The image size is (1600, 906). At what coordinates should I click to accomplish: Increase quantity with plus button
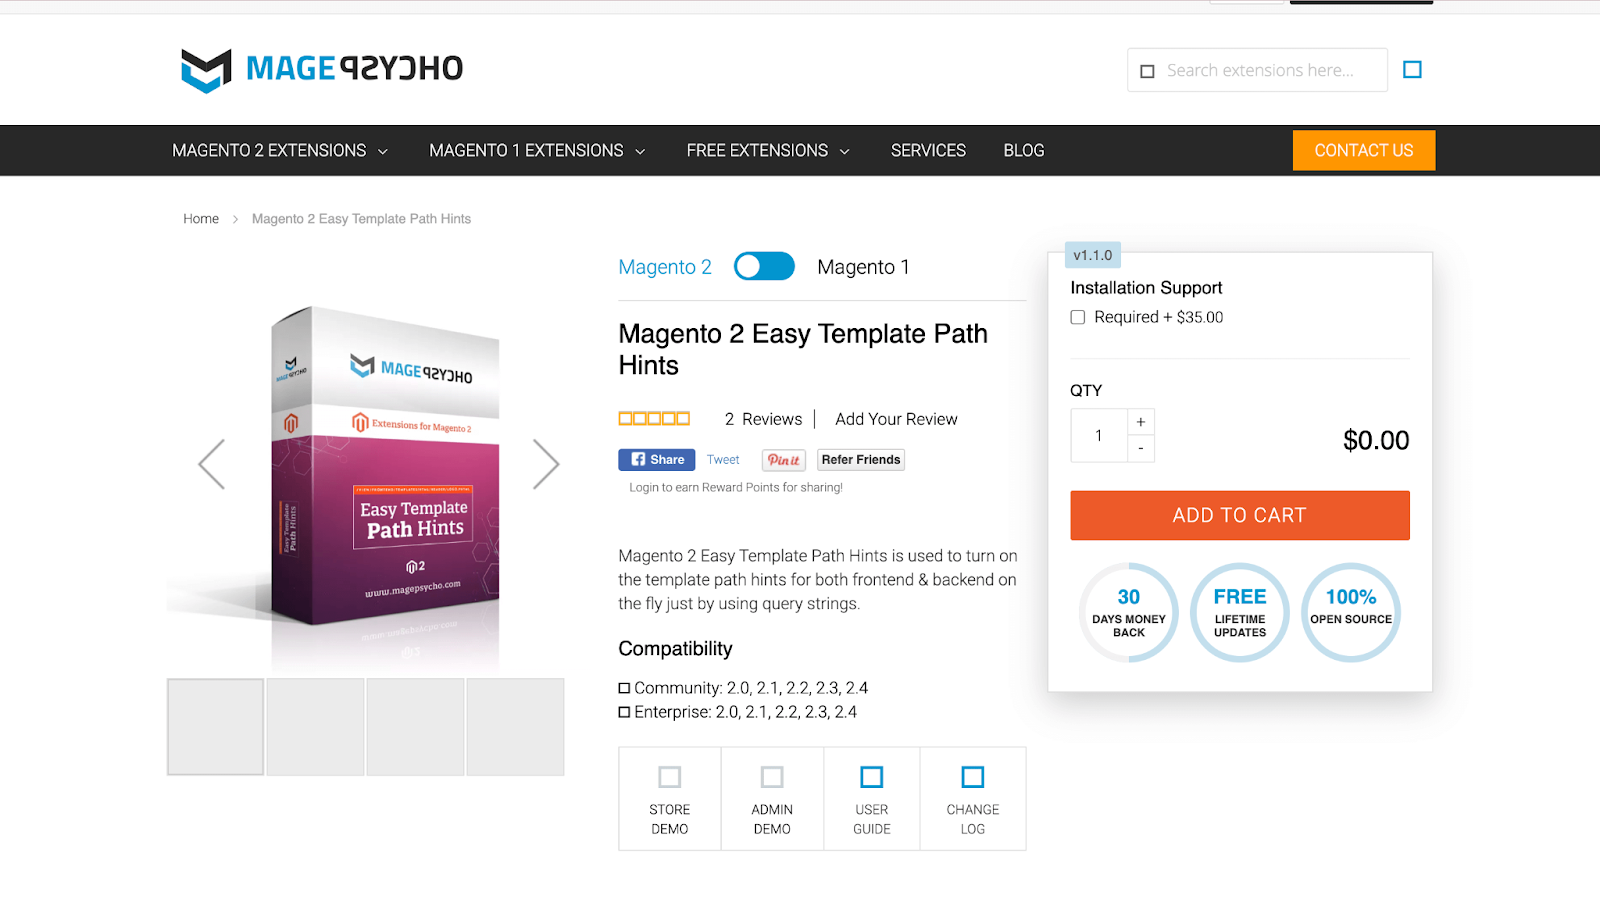pos(1141,422)
